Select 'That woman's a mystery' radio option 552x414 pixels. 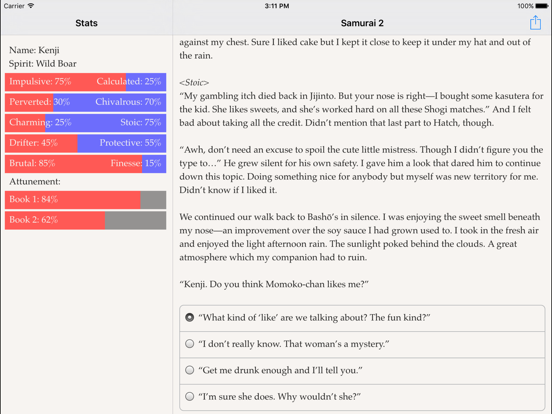[x=362, y=344]
